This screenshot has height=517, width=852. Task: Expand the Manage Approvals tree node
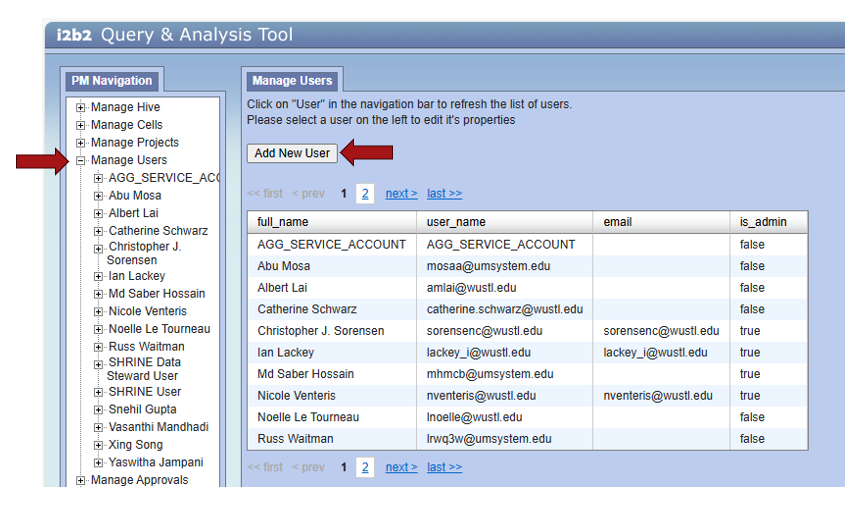[80, 481]
